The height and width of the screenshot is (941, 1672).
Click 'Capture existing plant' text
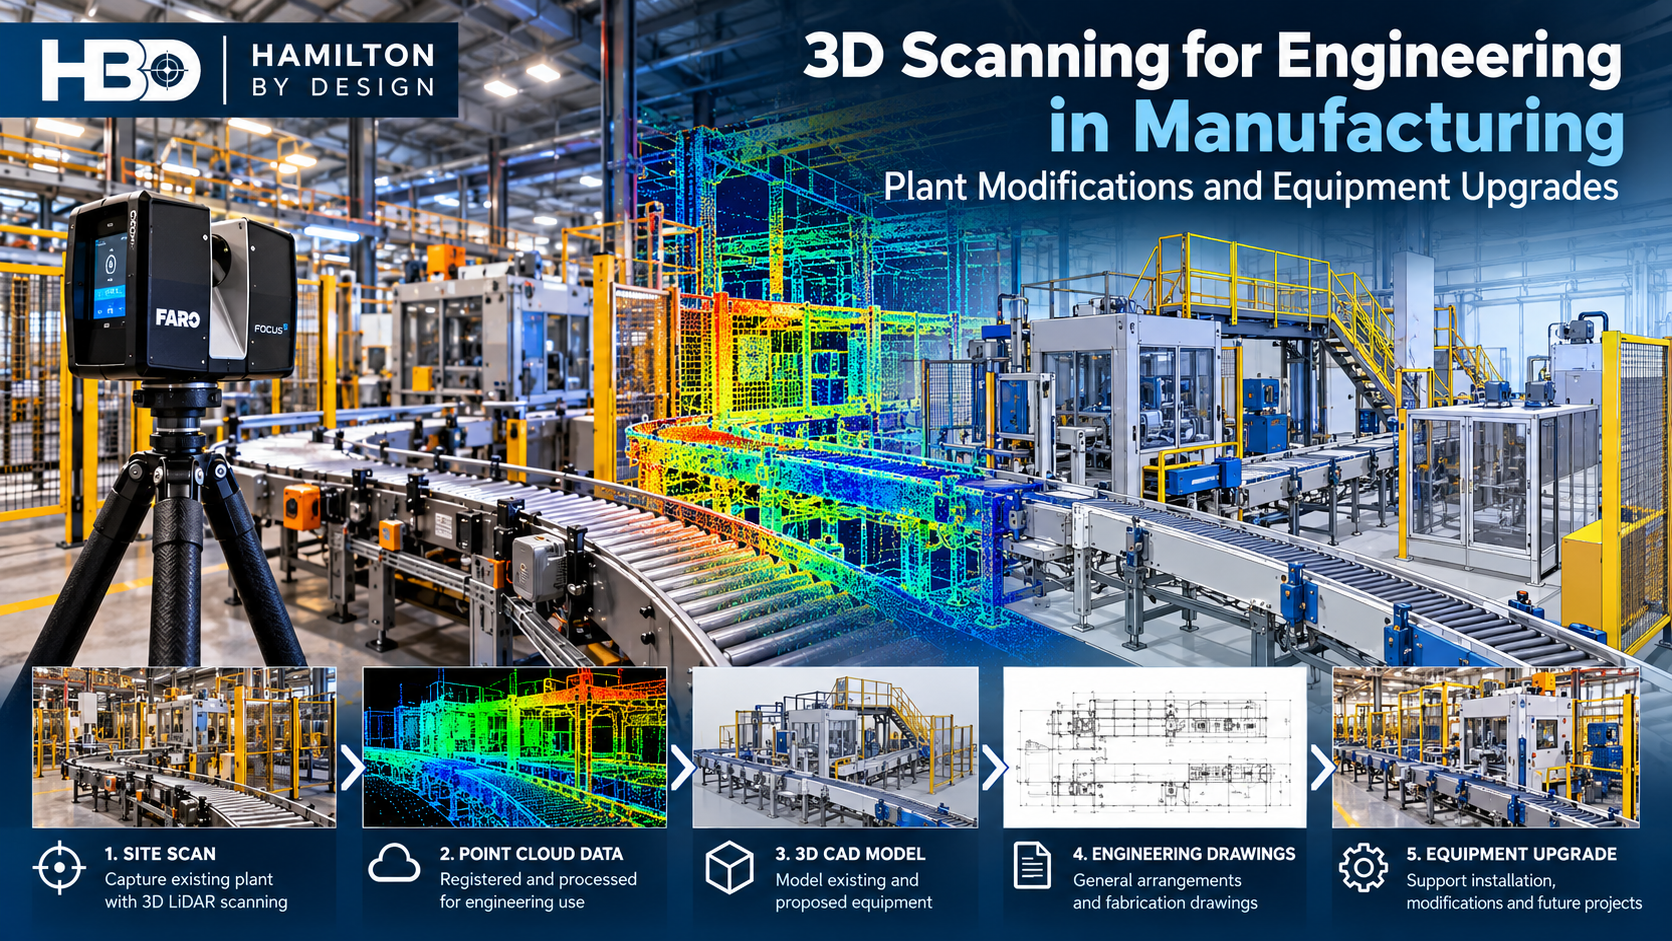coord(189,879)
